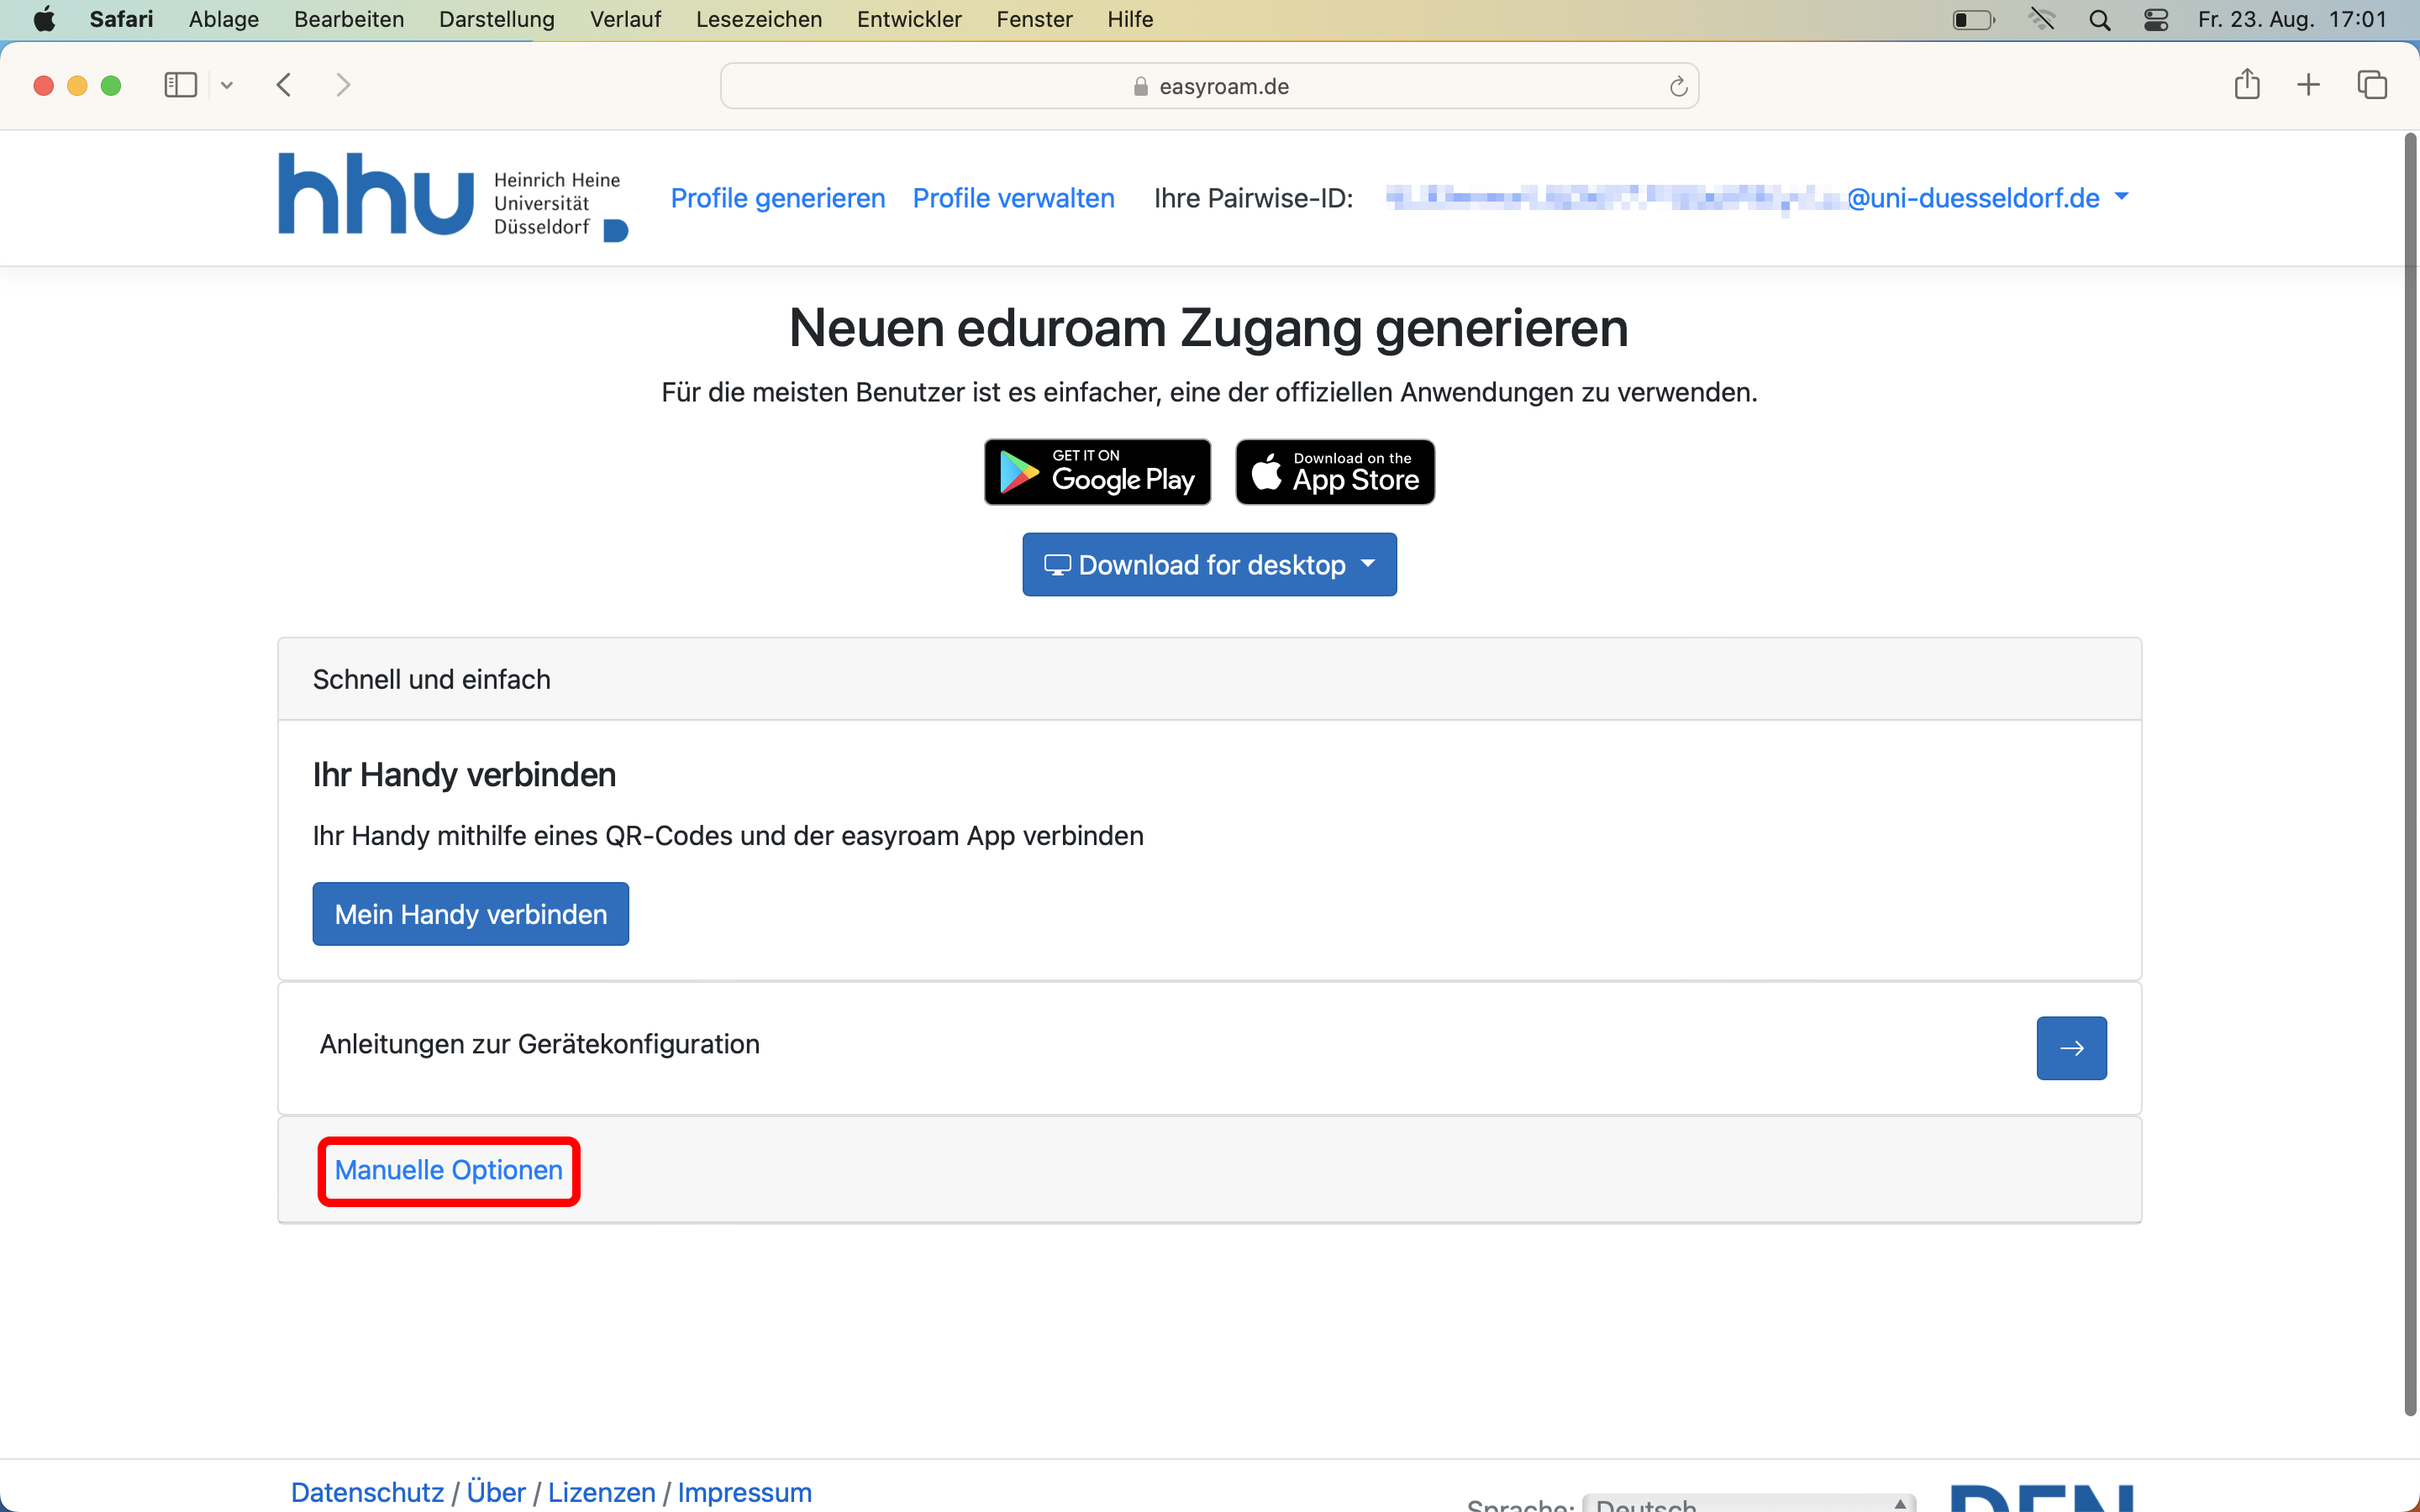Viewport: 2420px width, 1512px height.
Task: Click the green fullscreen window button
Action: [x=111, y=86]
